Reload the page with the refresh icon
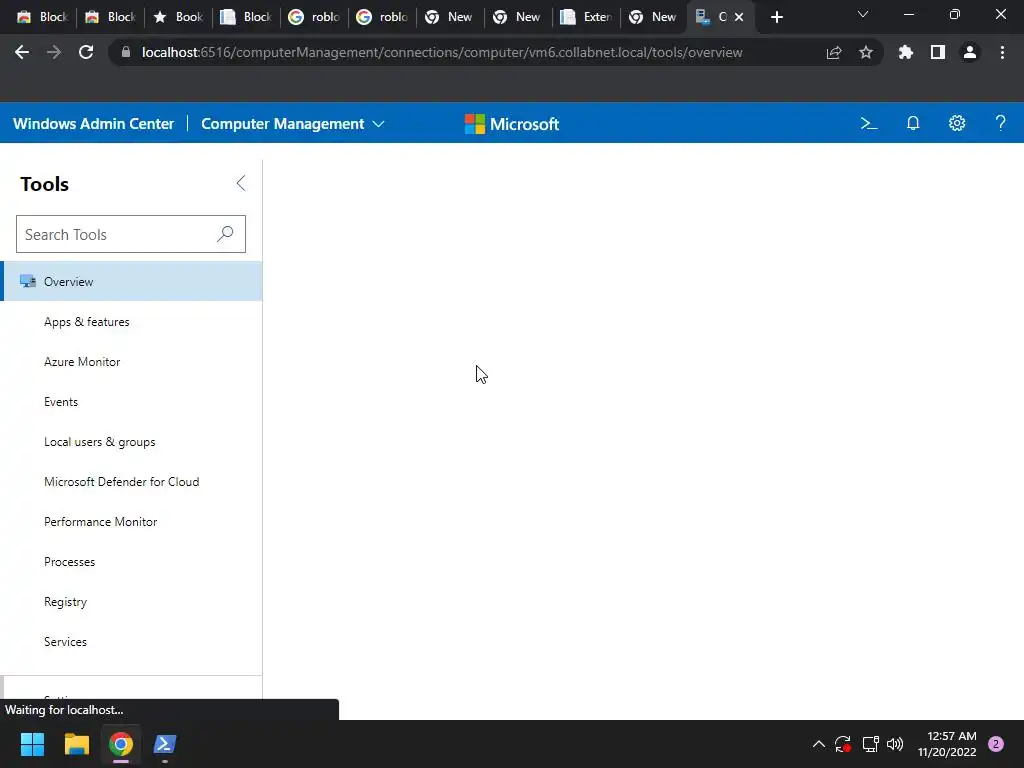 tap(86, 52)
